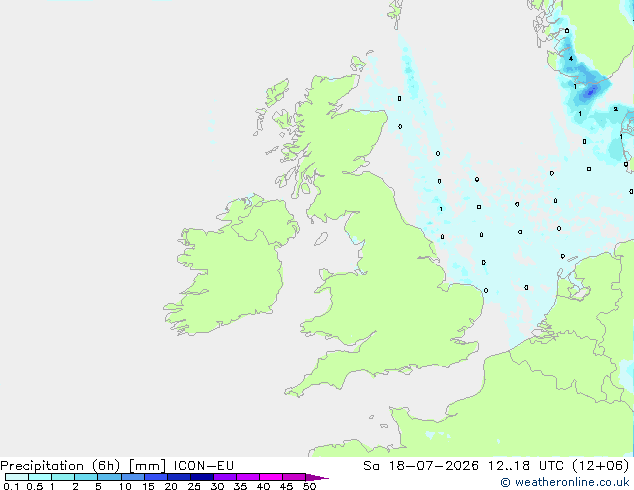Pick the 5 to 10 mm legend swatch
The image size is (634, 490).
click(110, 477)
